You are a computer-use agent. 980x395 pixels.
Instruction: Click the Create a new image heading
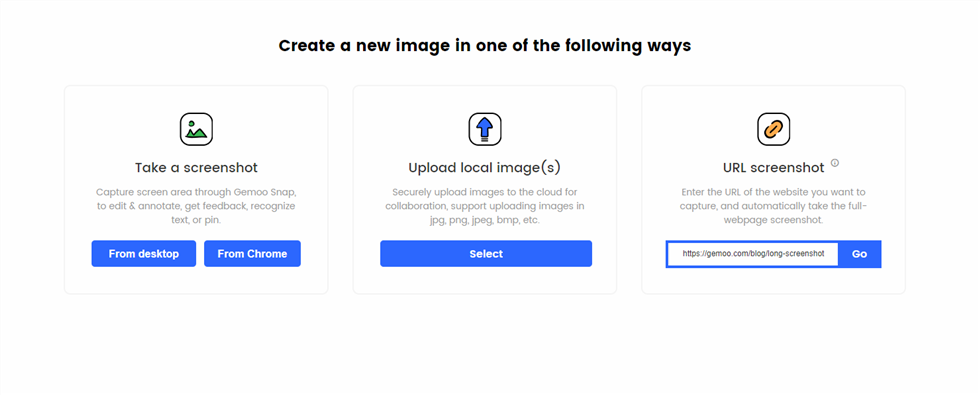(485, 46)
